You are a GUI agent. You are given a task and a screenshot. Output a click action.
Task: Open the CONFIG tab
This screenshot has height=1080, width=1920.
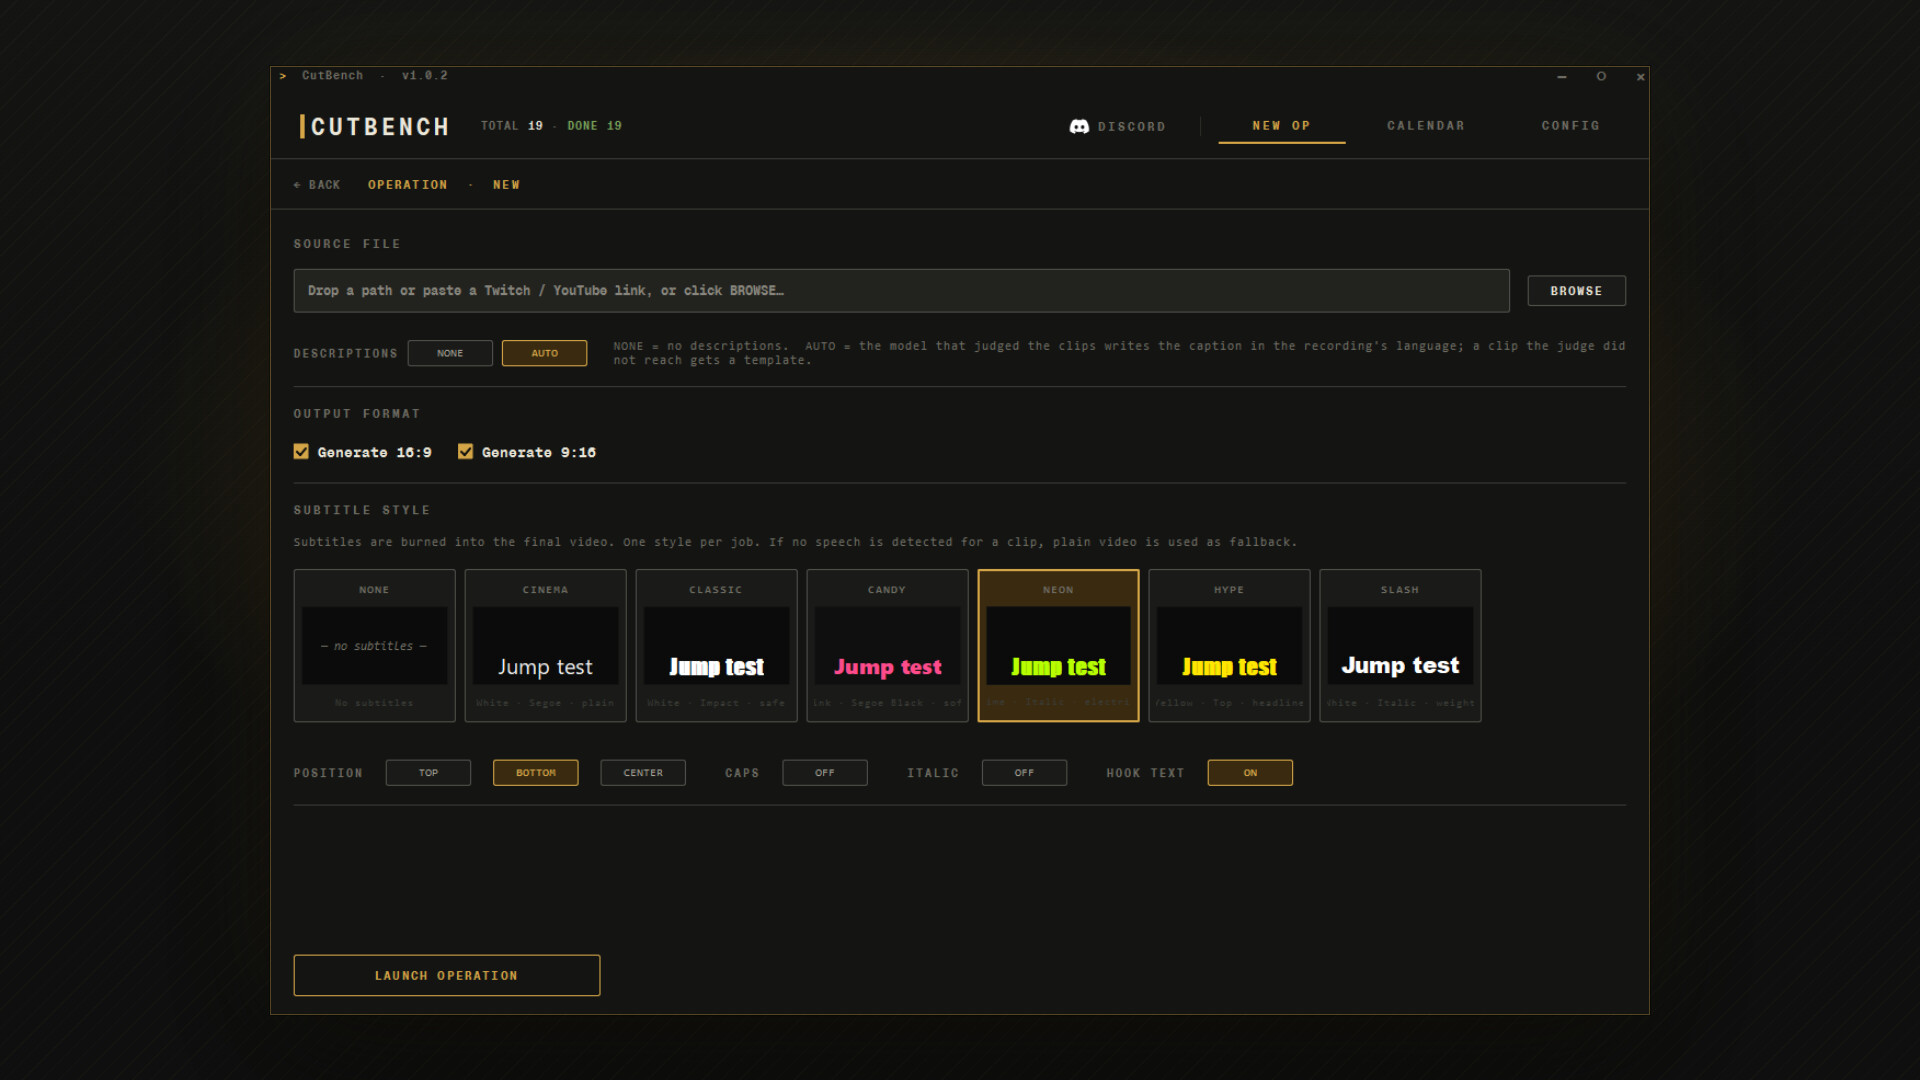point(1570,126)
